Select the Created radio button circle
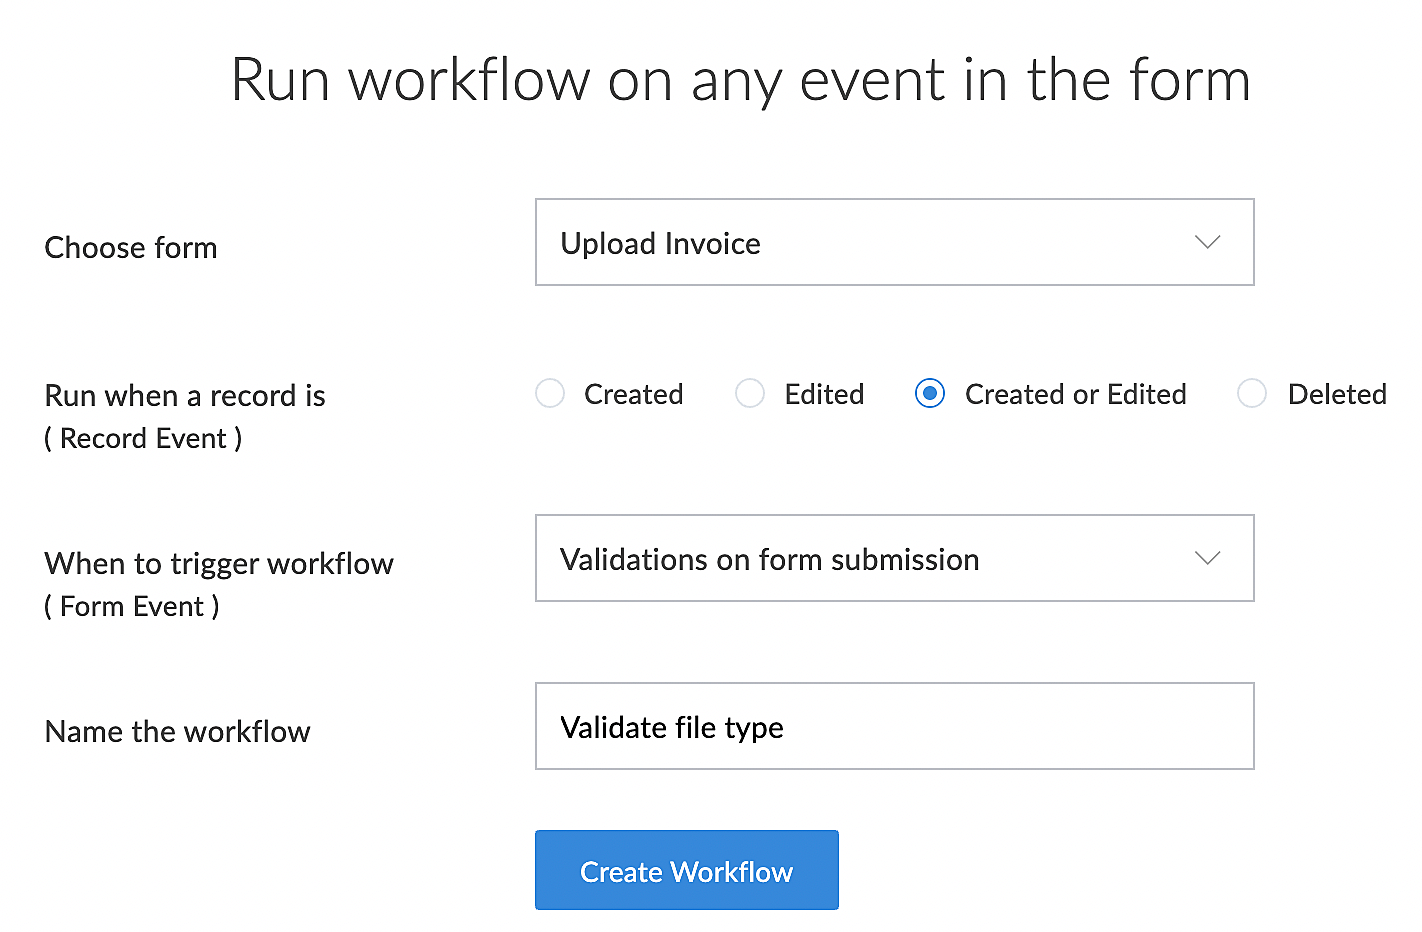The width and height of the screenshot is (1422, 932). (550, 394)
